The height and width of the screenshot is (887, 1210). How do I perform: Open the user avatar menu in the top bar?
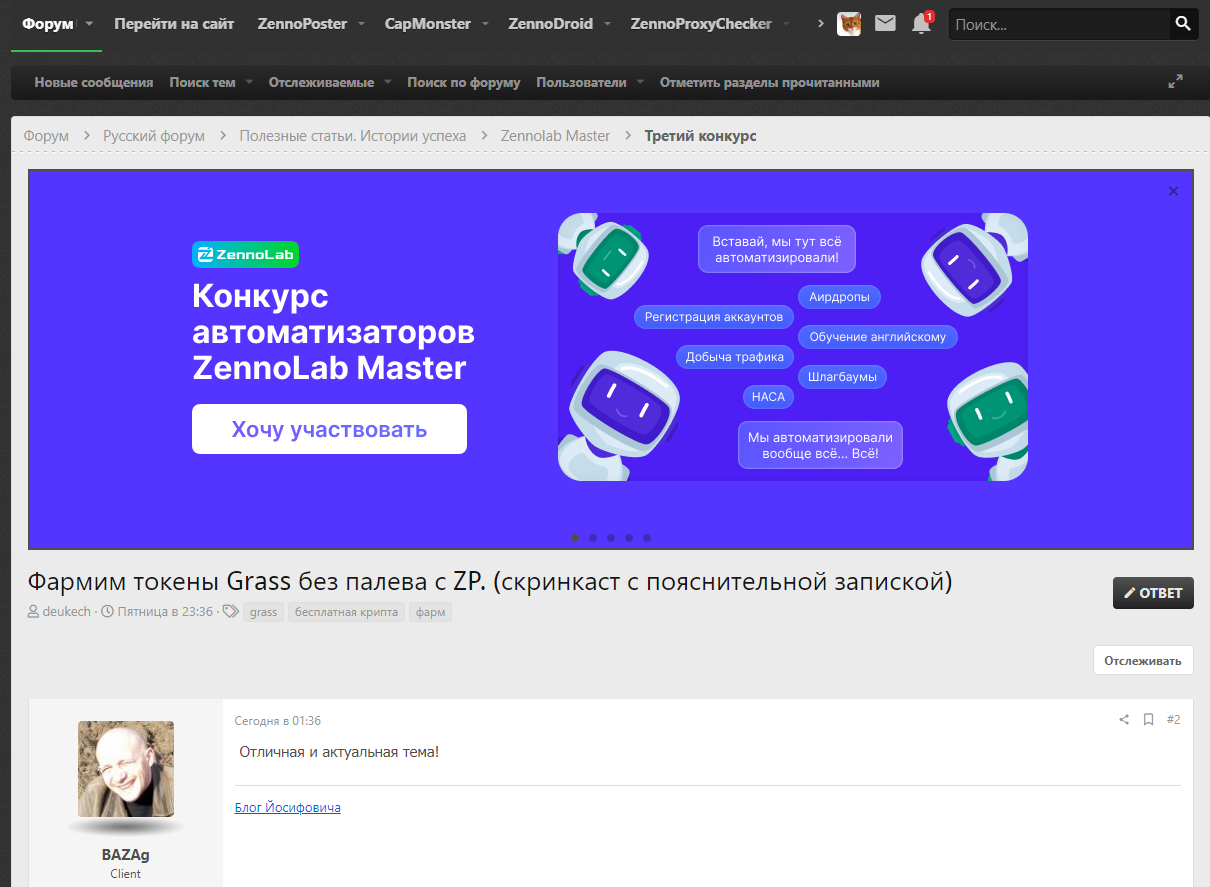pos(849,24)
